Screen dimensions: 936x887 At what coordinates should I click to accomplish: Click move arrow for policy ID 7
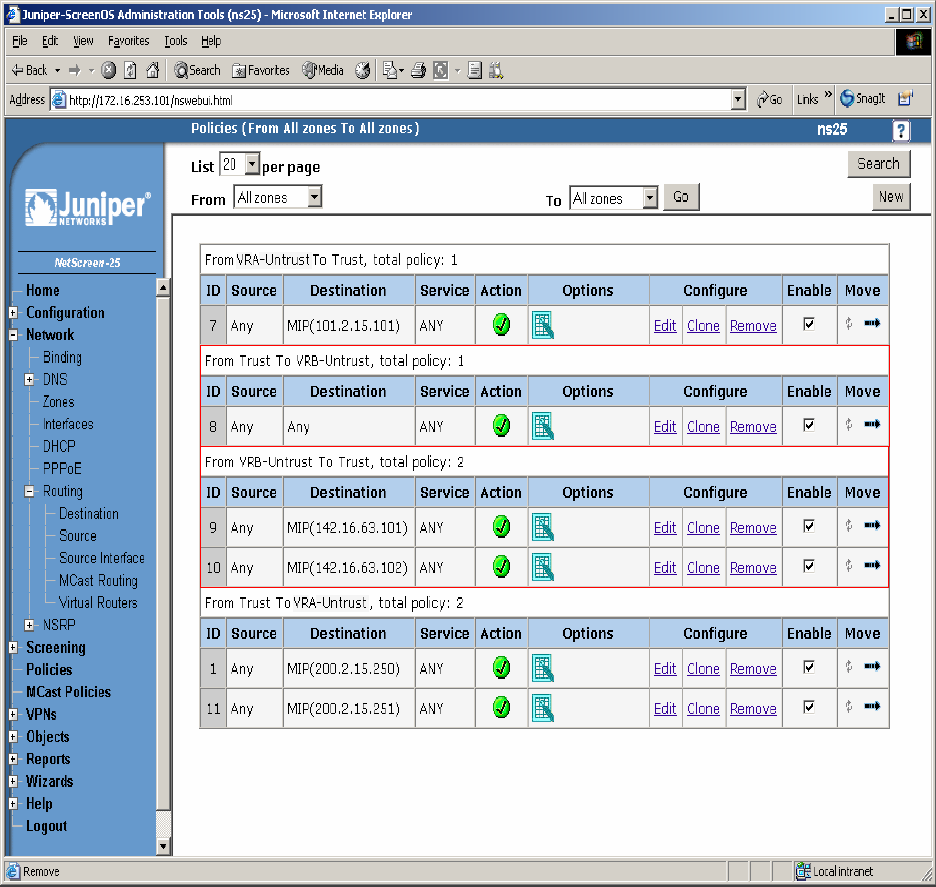tap(872, 324)
